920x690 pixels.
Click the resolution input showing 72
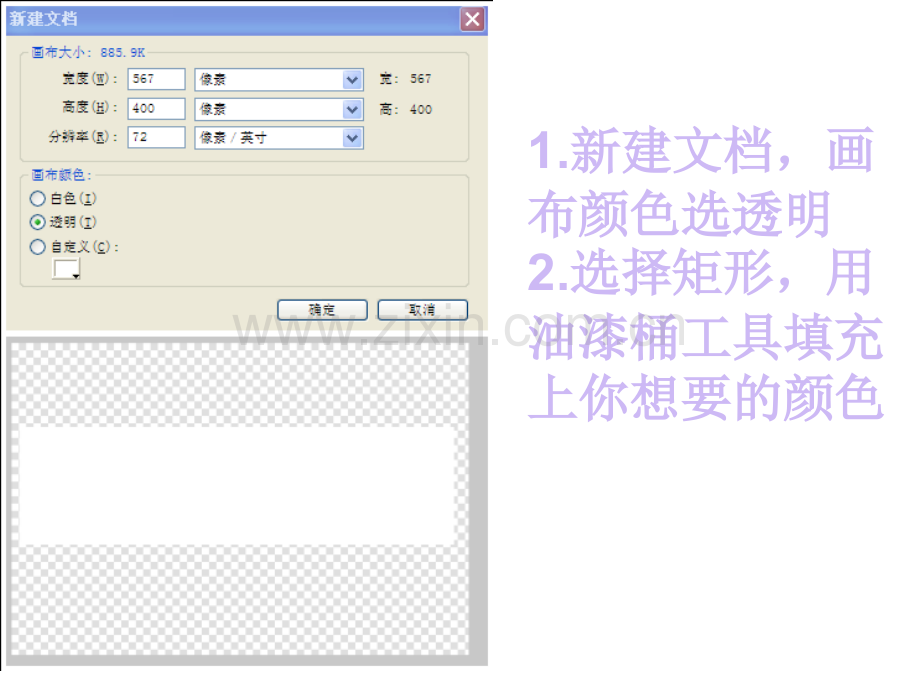[155, 137]
